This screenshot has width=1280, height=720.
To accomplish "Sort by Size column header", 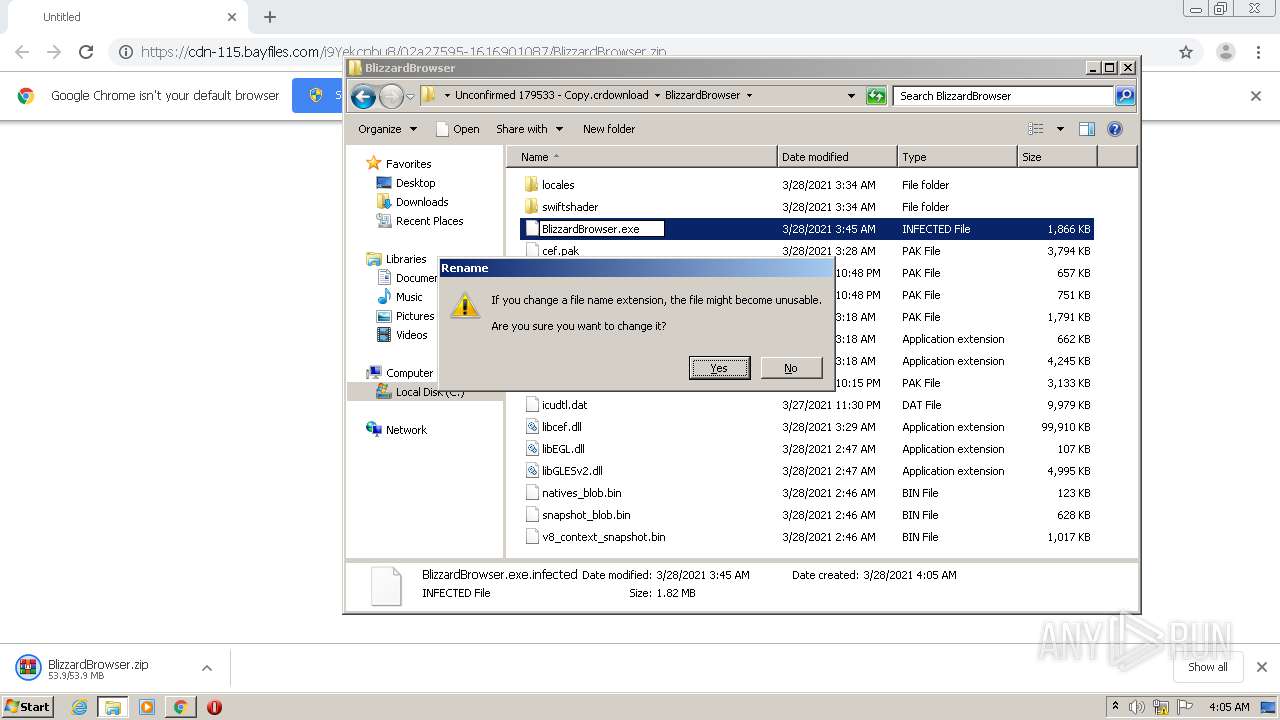I will click(x=1057, y=157).
